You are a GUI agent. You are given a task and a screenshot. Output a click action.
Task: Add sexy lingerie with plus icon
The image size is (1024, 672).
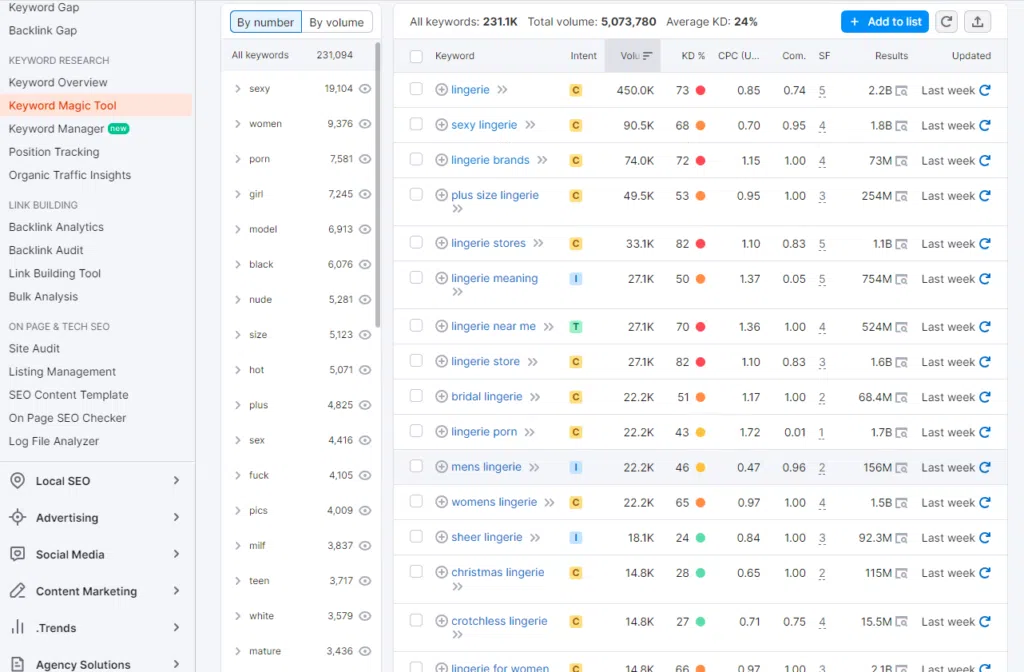441,125
